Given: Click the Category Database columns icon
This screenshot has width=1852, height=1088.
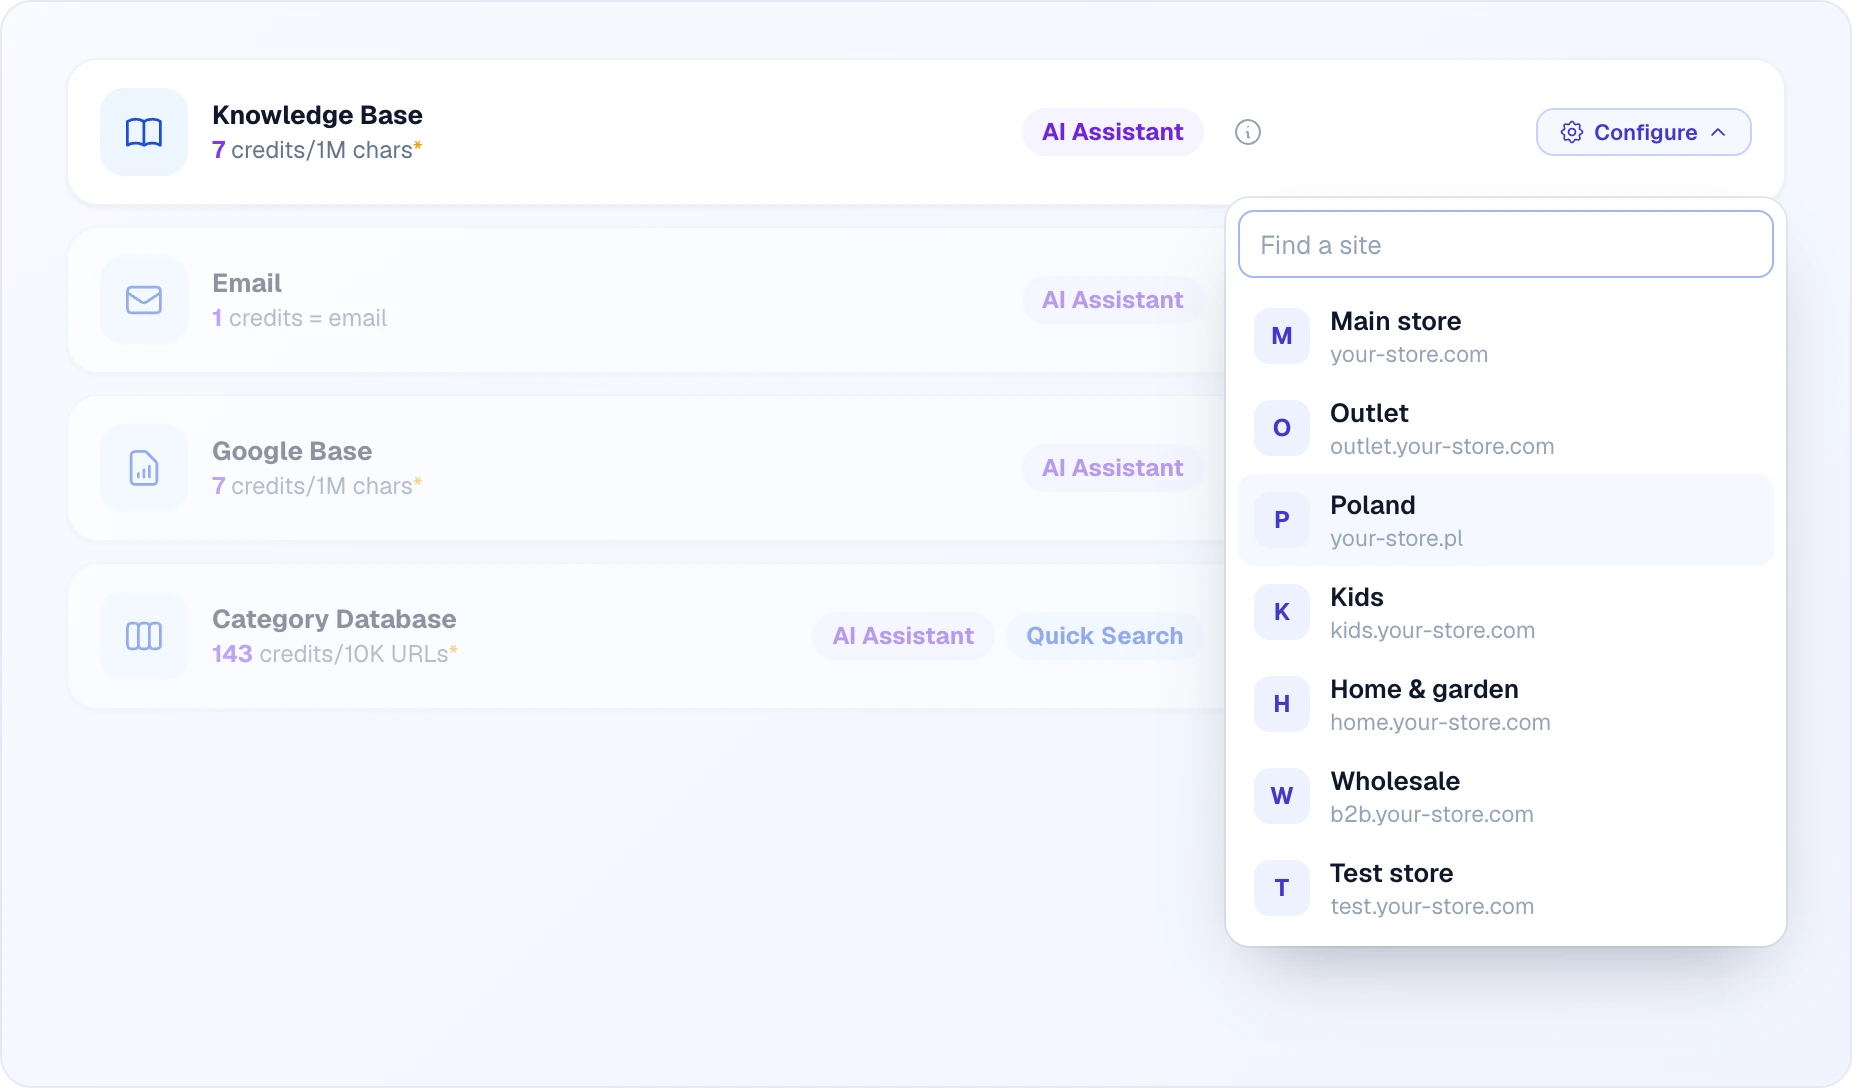Looking at the screenshot, I should point(144,636).
